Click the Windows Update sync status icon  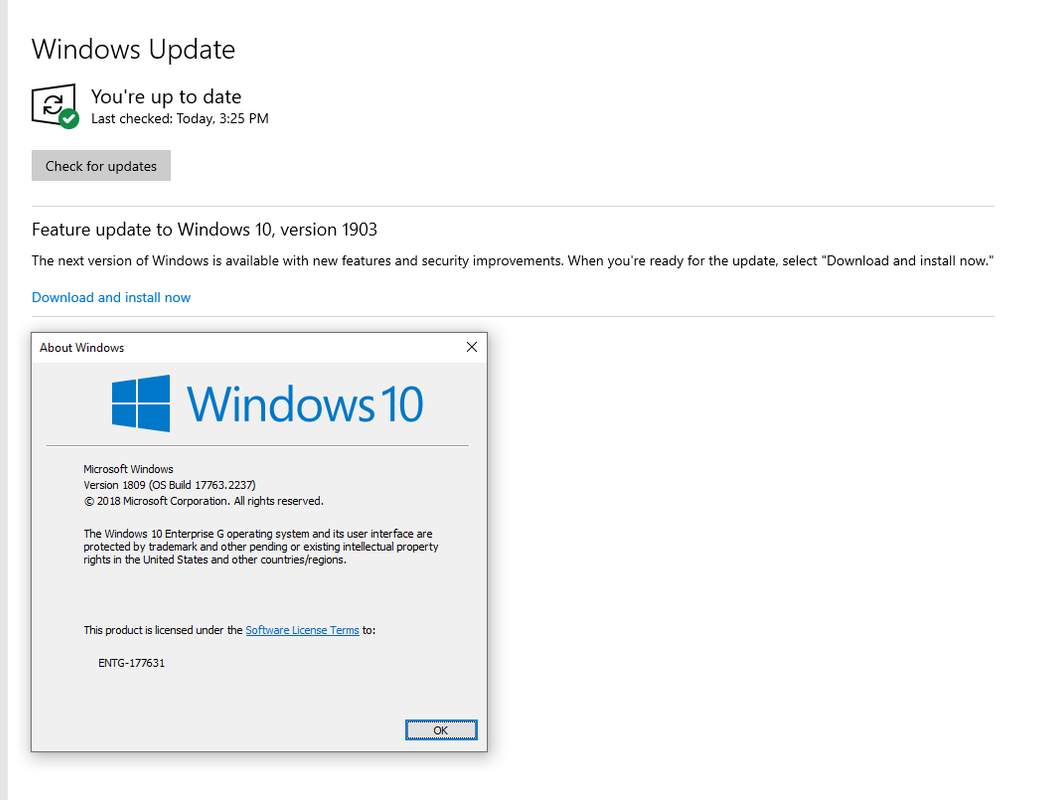pos(55,105)
